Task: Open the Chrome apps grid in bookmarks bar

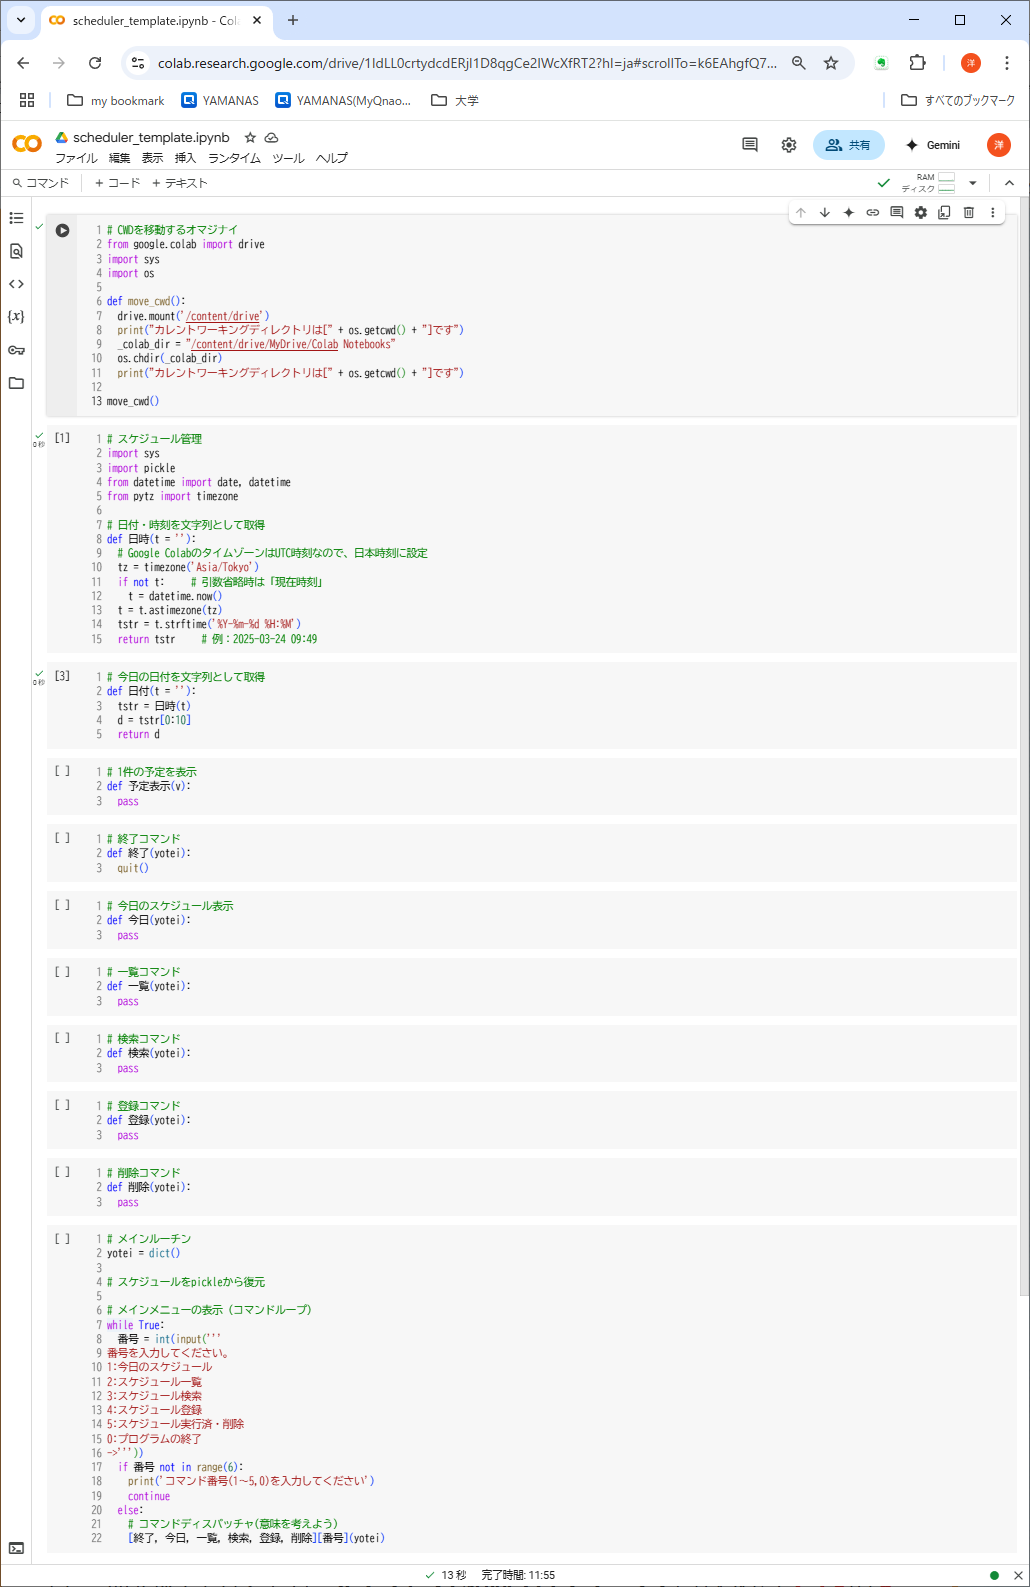Action: pyautogui.click(x=27, y=100)
